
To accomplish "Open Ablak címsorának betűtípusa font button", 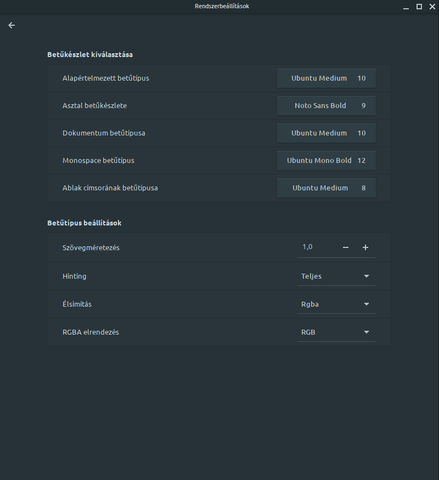I will (x=326, y=188).
